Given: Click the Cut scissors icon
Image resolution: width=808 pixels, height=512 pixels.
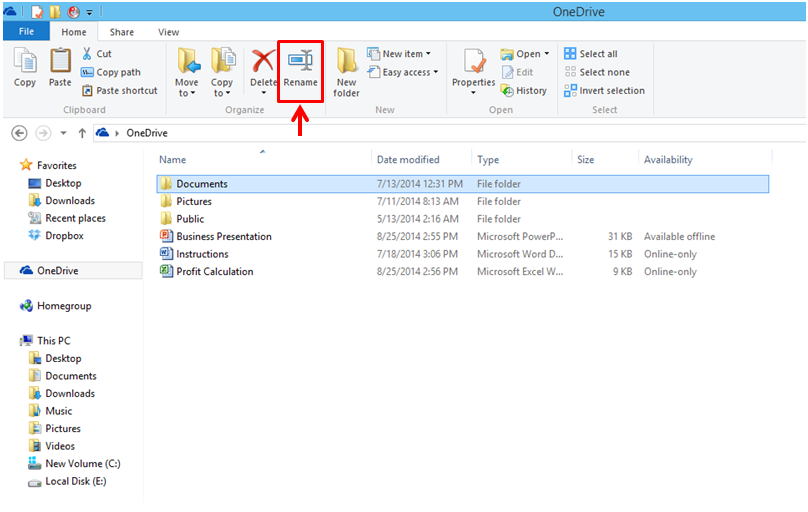Looking at the screenshot, I should tap(87, 54).
